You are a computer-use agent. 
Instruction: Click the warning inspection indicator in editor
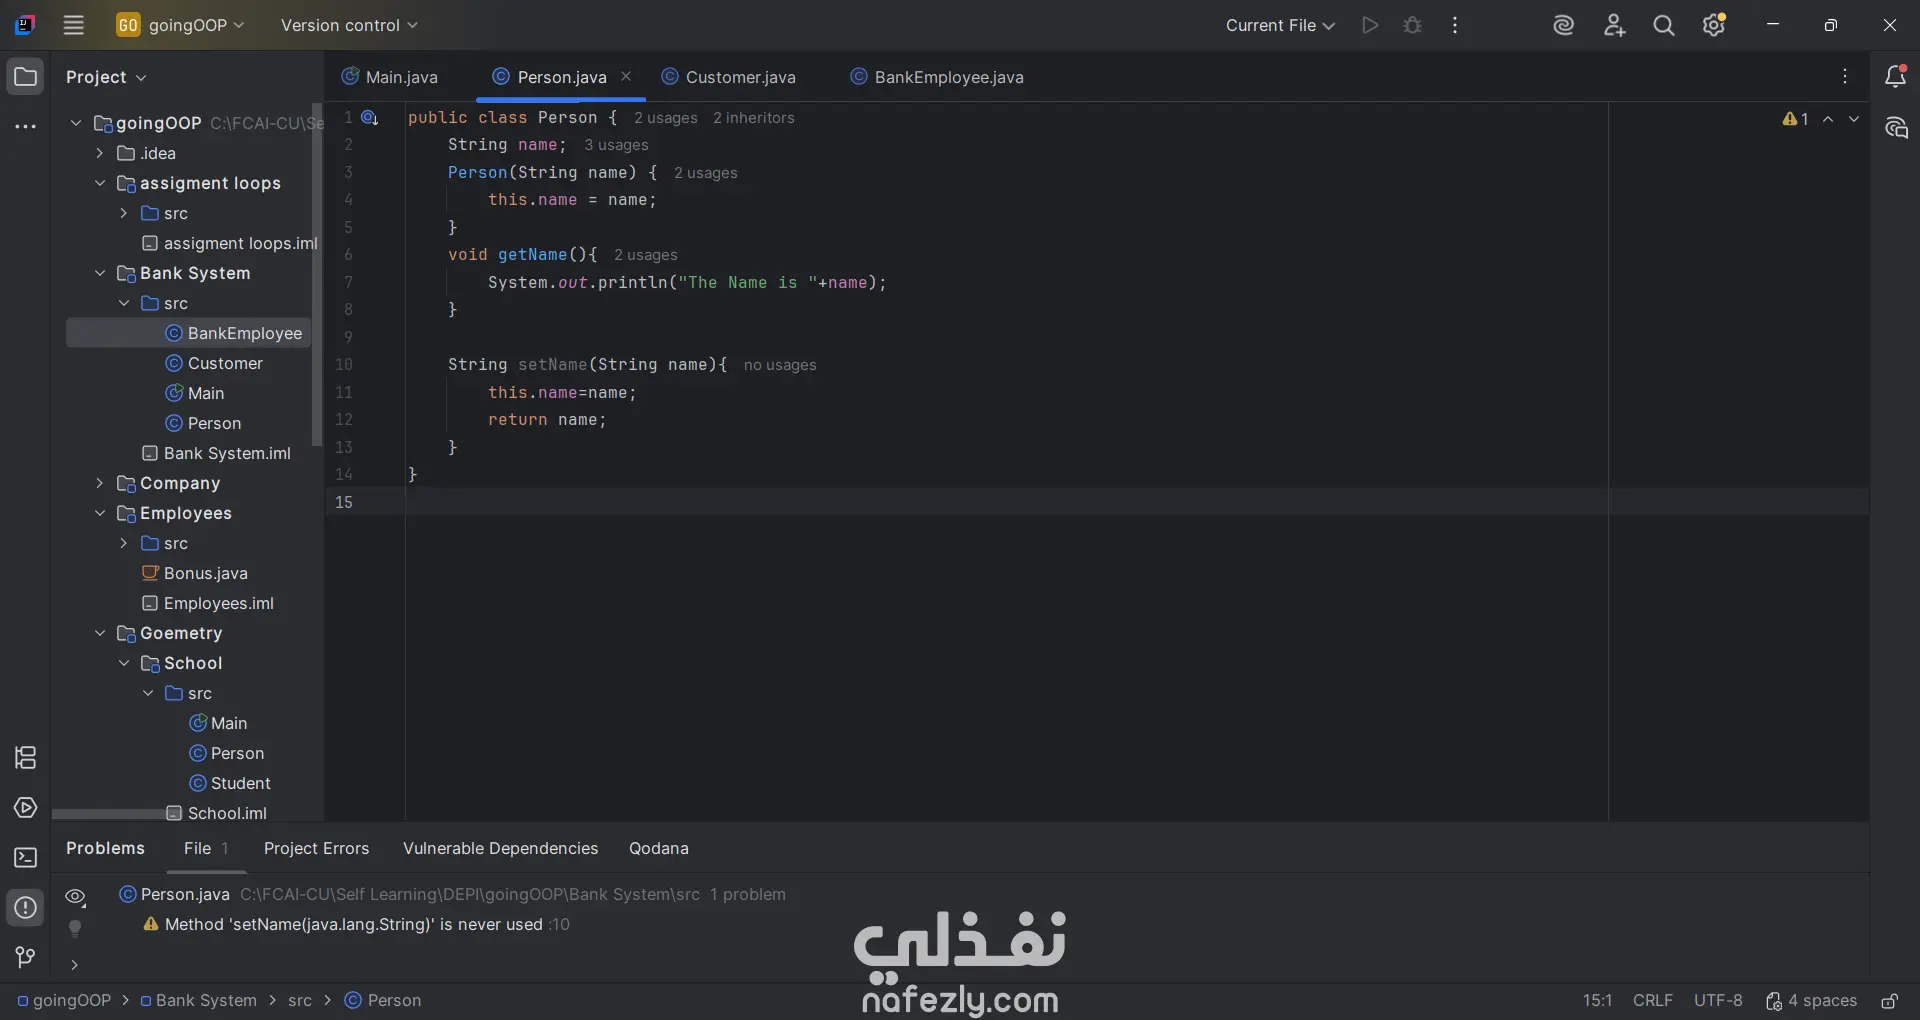(x=1795, y=119)
